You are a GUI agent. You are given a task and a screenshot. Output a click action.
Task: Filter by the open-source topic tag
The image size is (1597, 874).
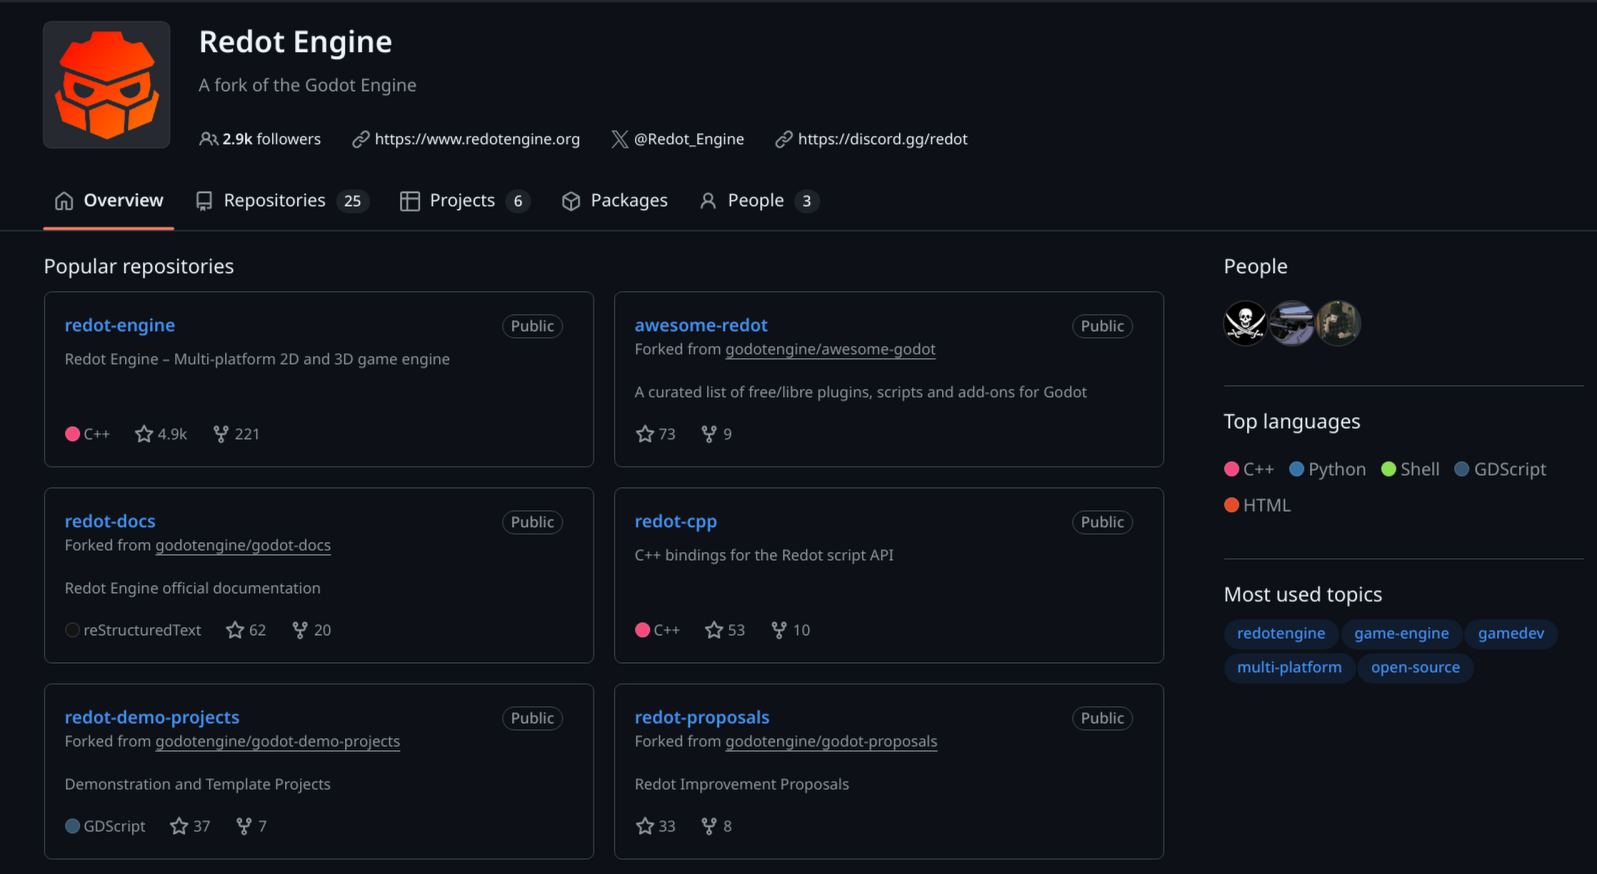click(1415, 667)
